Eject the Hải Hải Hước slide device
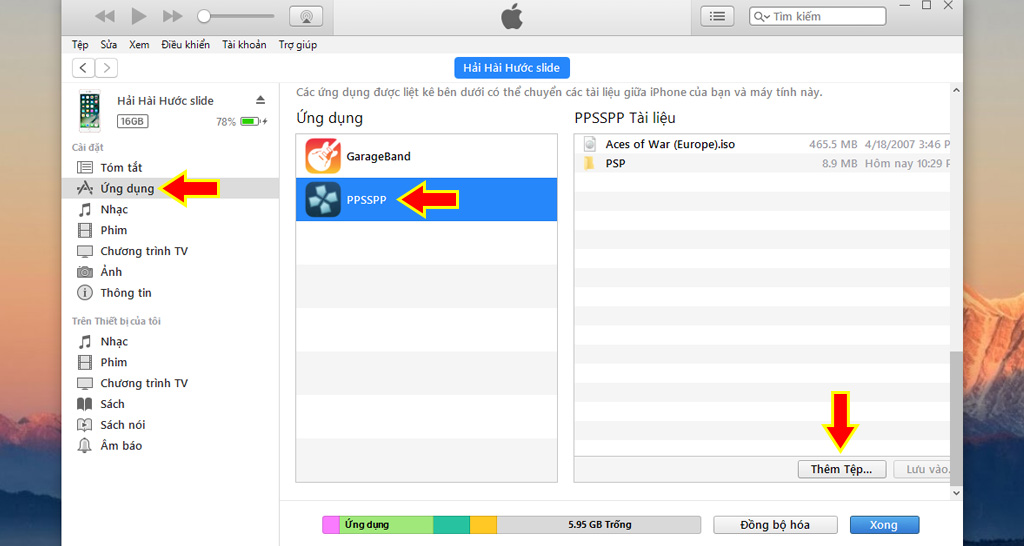This screenshot has width=1024, height=546. [261, 100]
